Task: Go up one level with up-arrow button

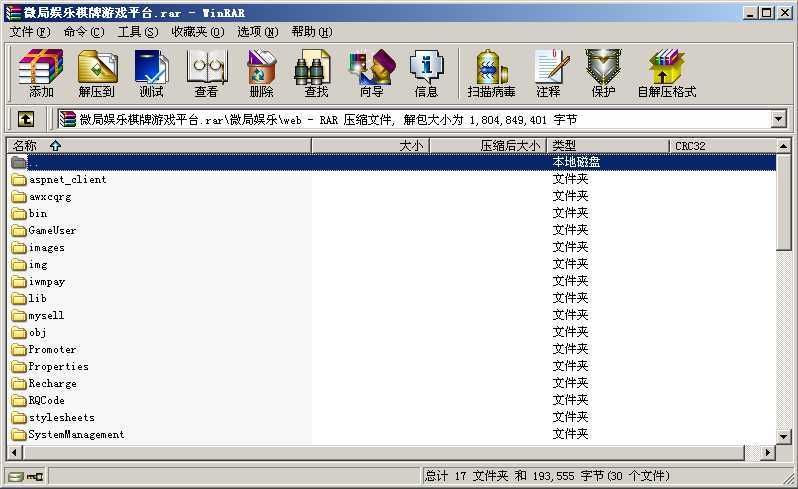Action: 26,120
